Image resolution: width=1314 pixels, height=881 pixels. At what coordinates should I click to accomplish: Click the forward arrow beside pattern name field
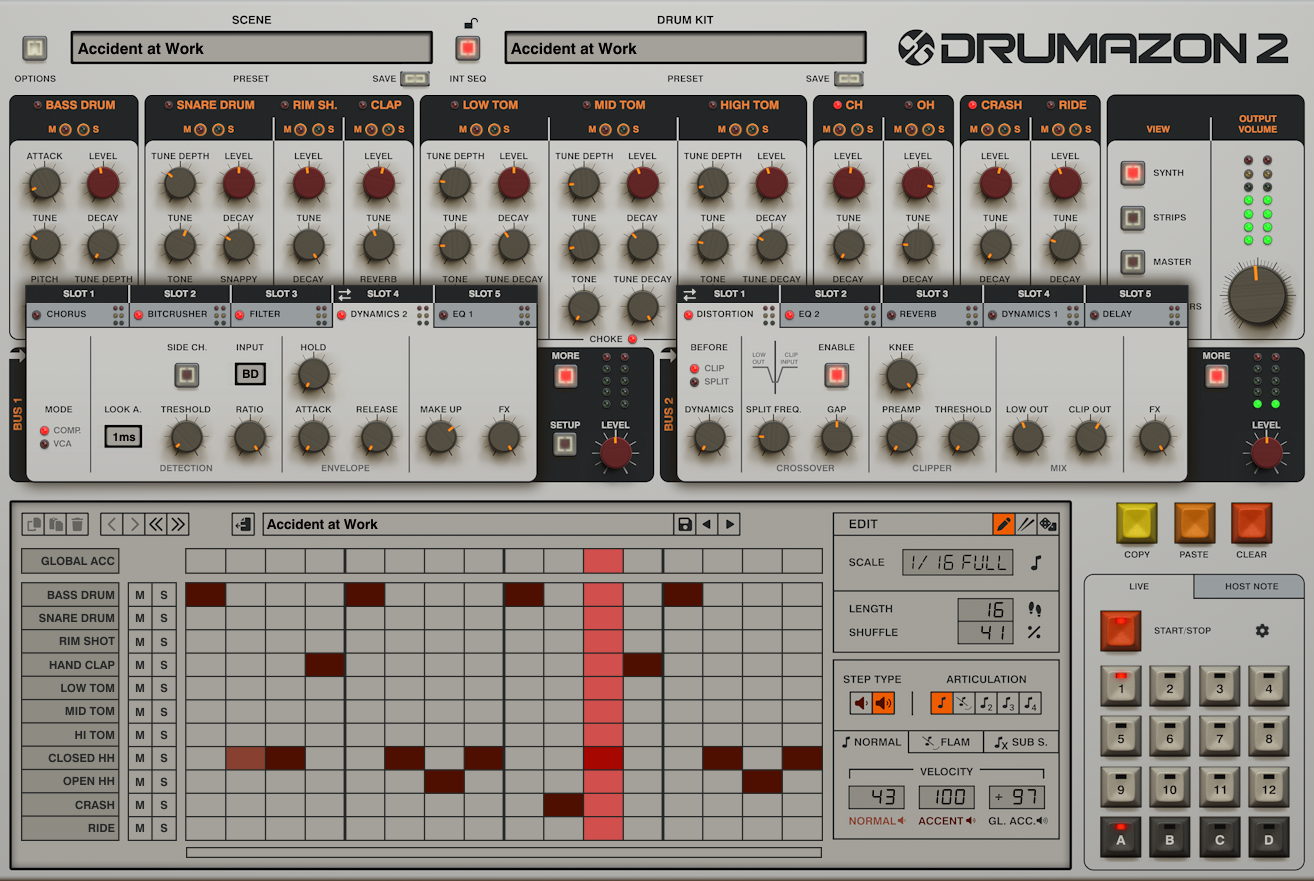point(729,523)
